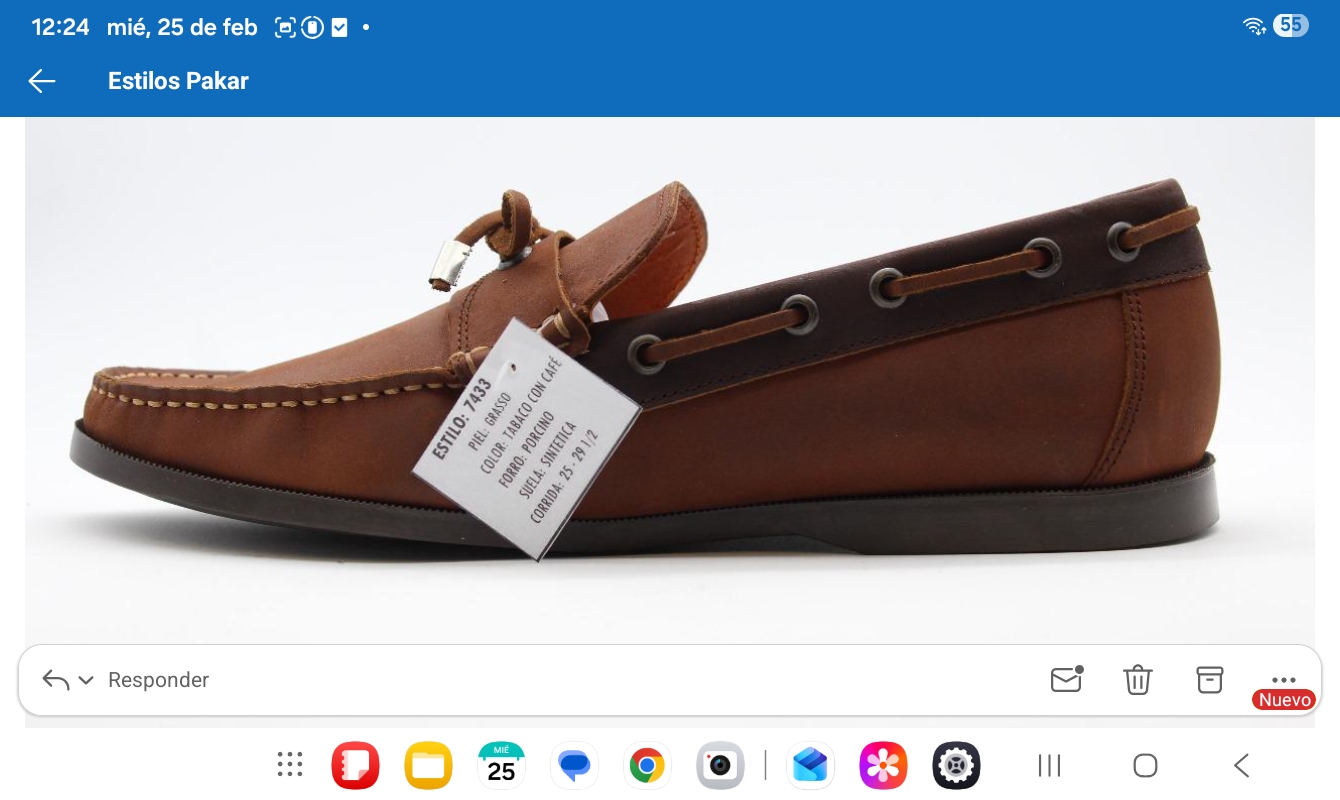Go back using the header arrow
This screenshot has width=1340, height=800.
click(42, 81)
